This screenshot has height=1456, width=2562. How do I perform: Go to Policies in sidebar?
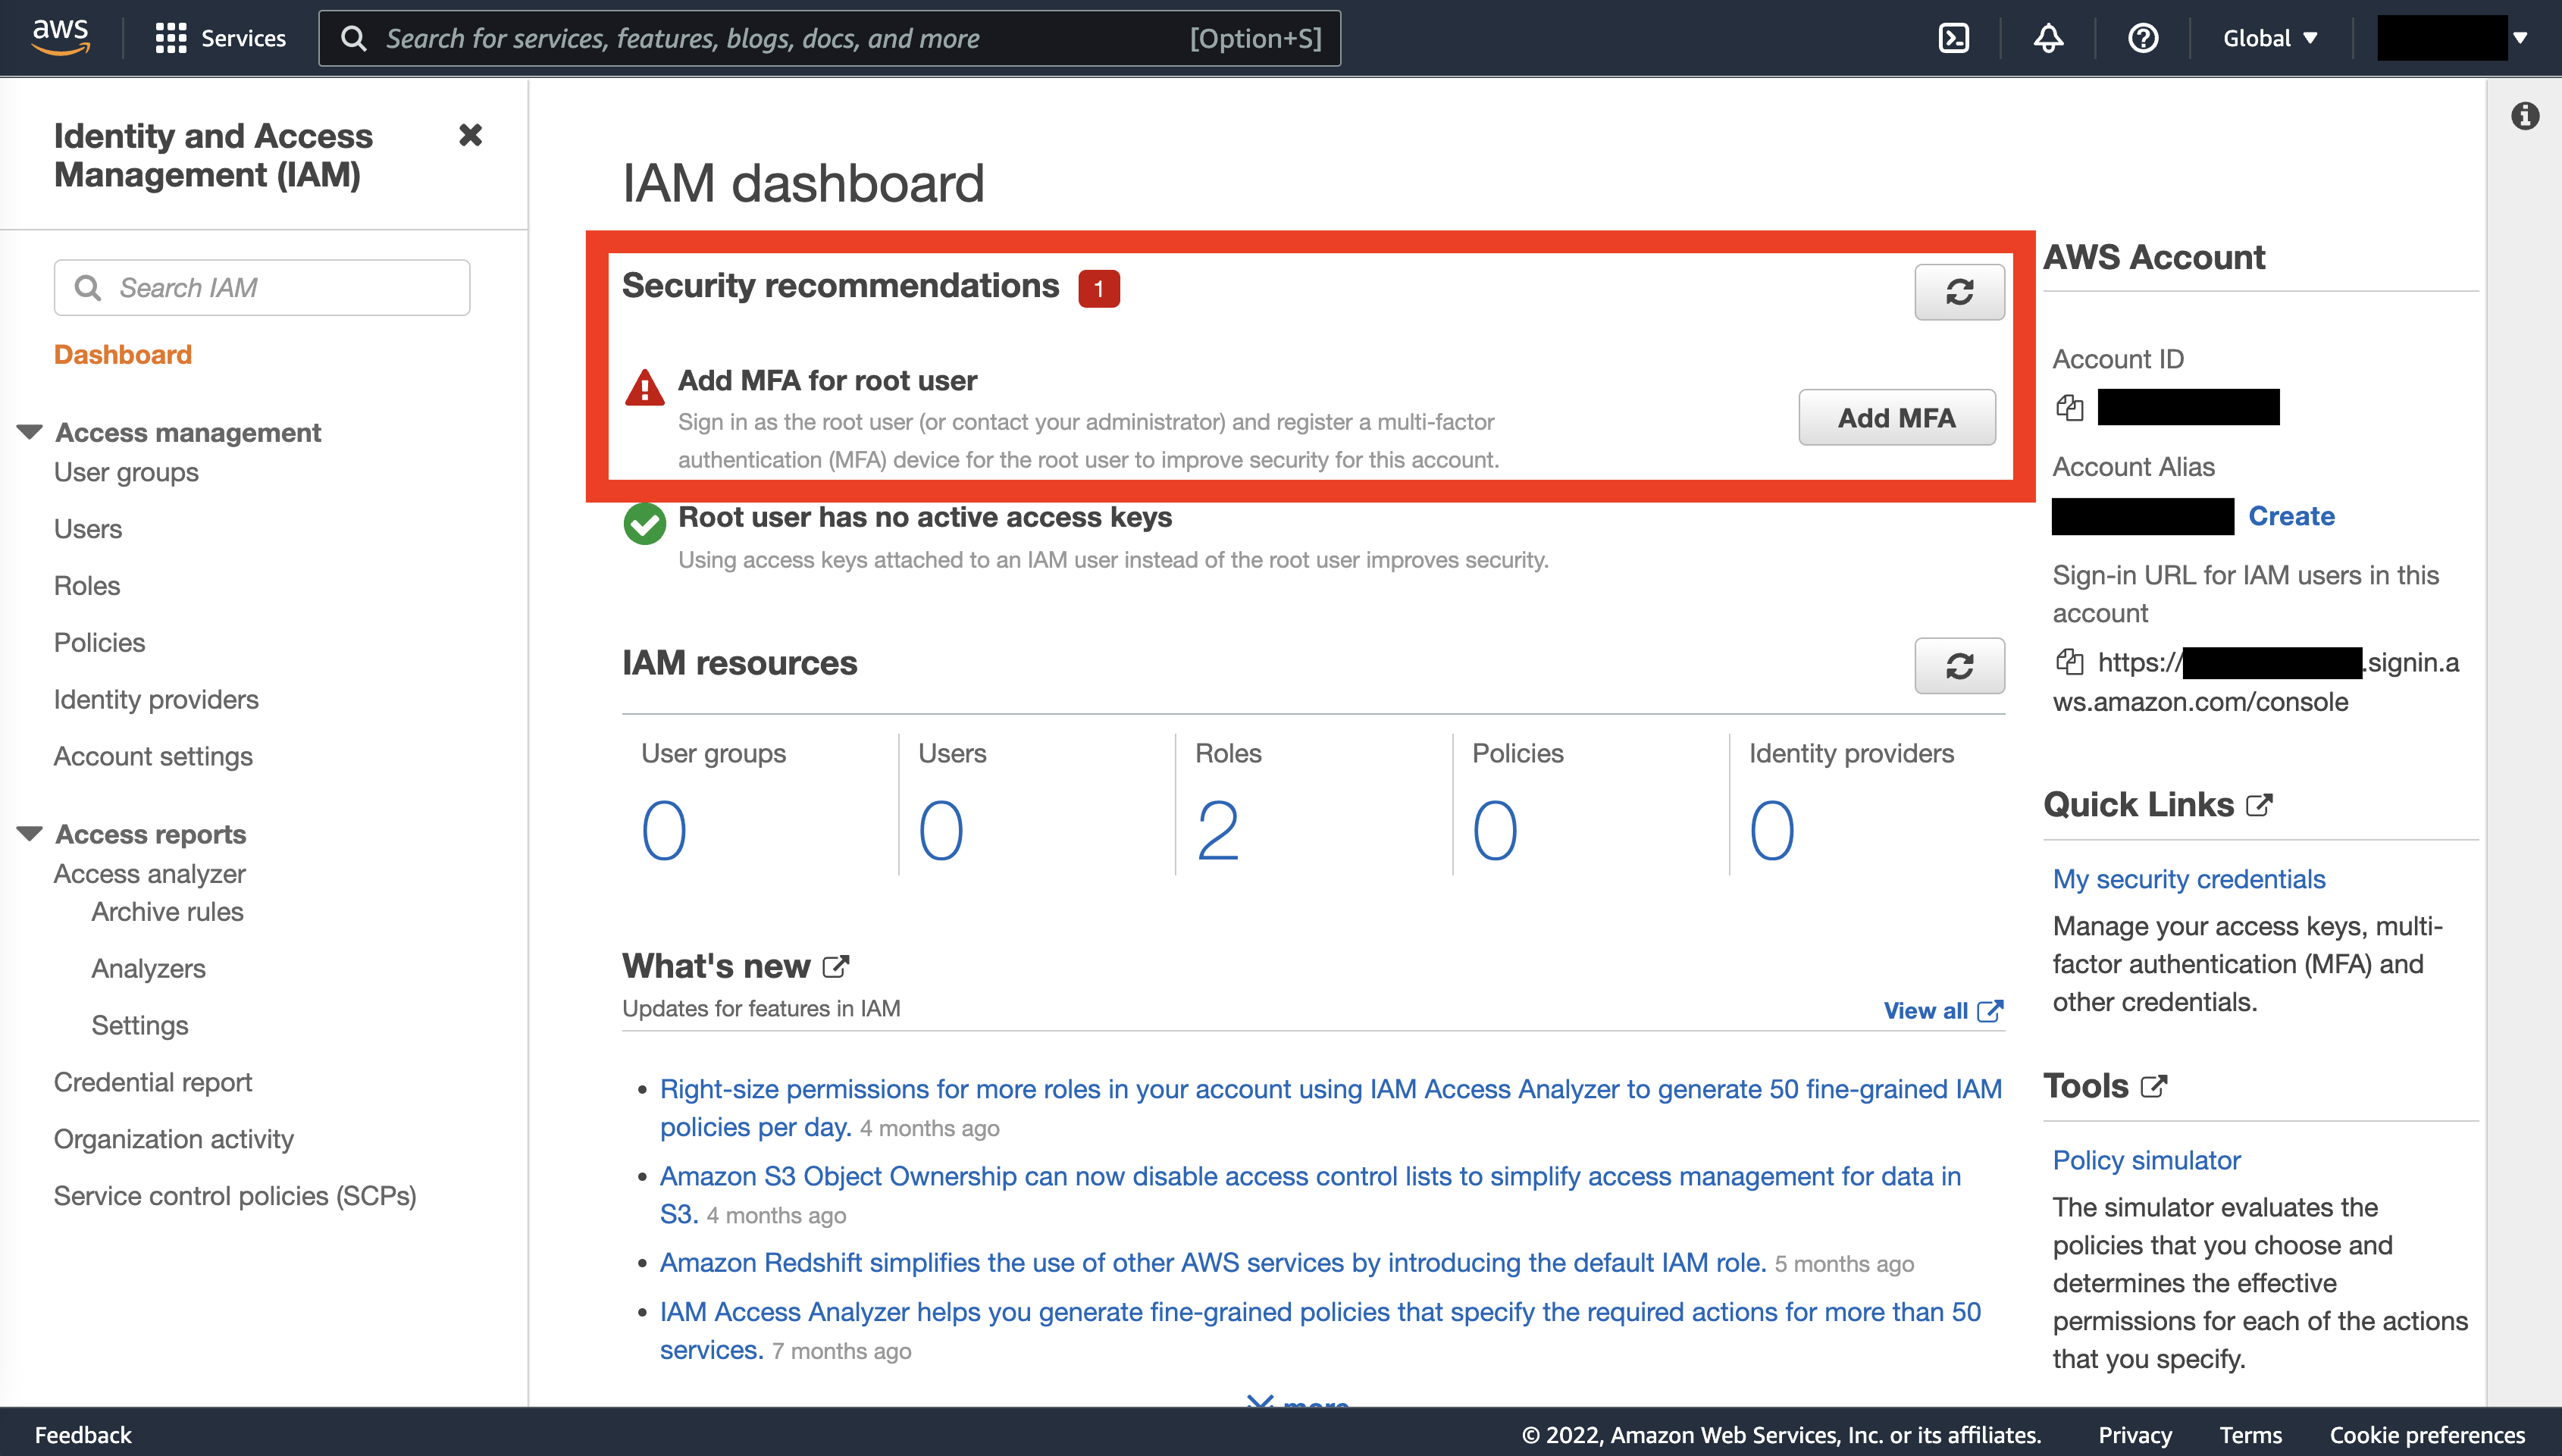99,643
